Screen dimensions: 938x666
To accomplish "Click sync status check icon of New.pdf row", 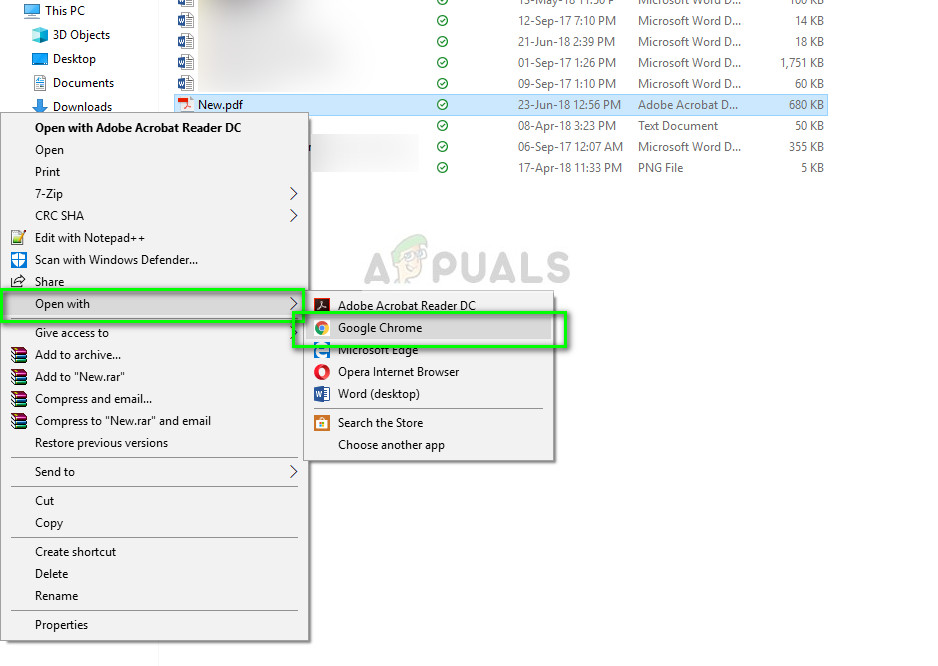I will click(x=442, y=105).
